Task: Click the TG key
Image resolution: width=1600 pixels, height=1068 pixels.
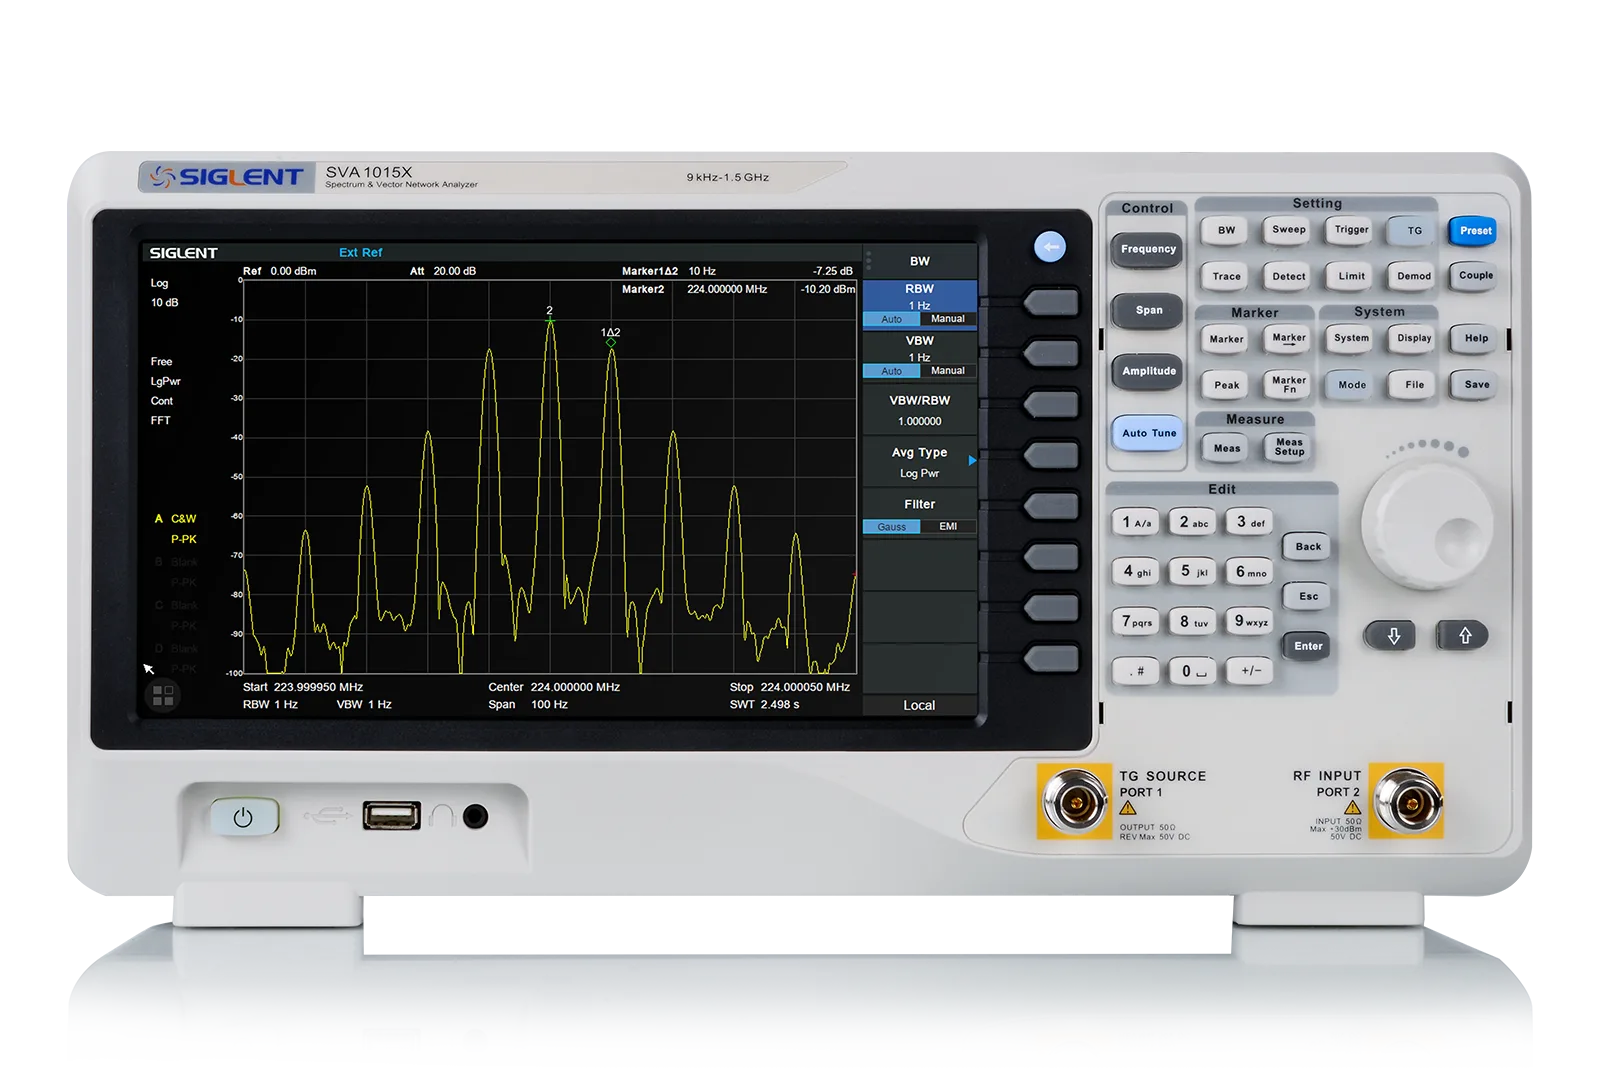Action: point(1413,231)
